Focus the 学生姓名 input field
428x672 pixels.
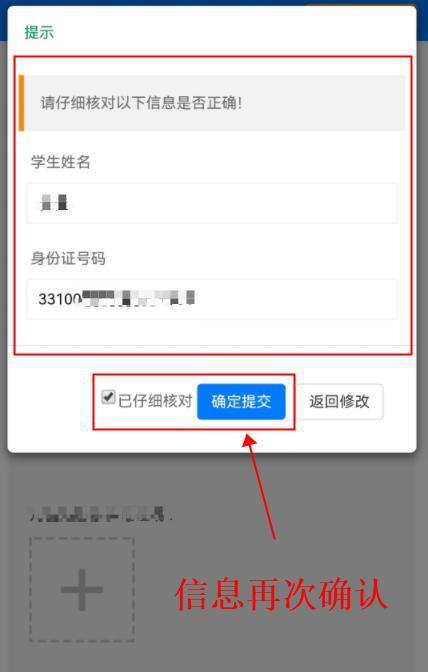coord(212,203)
